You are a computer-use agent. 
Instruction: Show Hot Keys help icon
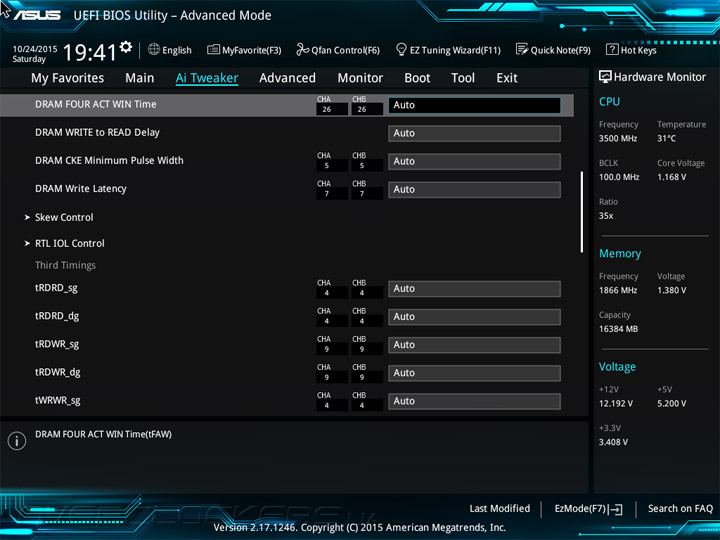(x=611, y=50)
